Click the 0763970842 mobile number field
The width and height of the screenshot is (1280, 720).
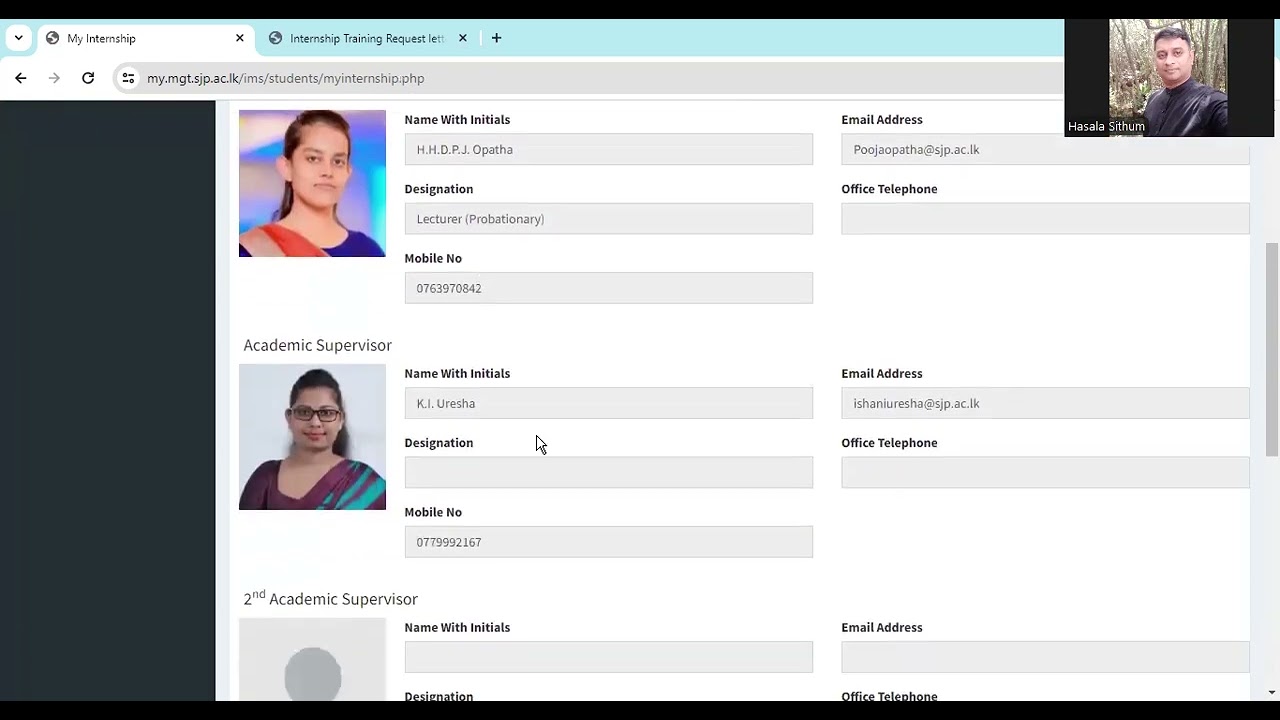tap(608, 288)
